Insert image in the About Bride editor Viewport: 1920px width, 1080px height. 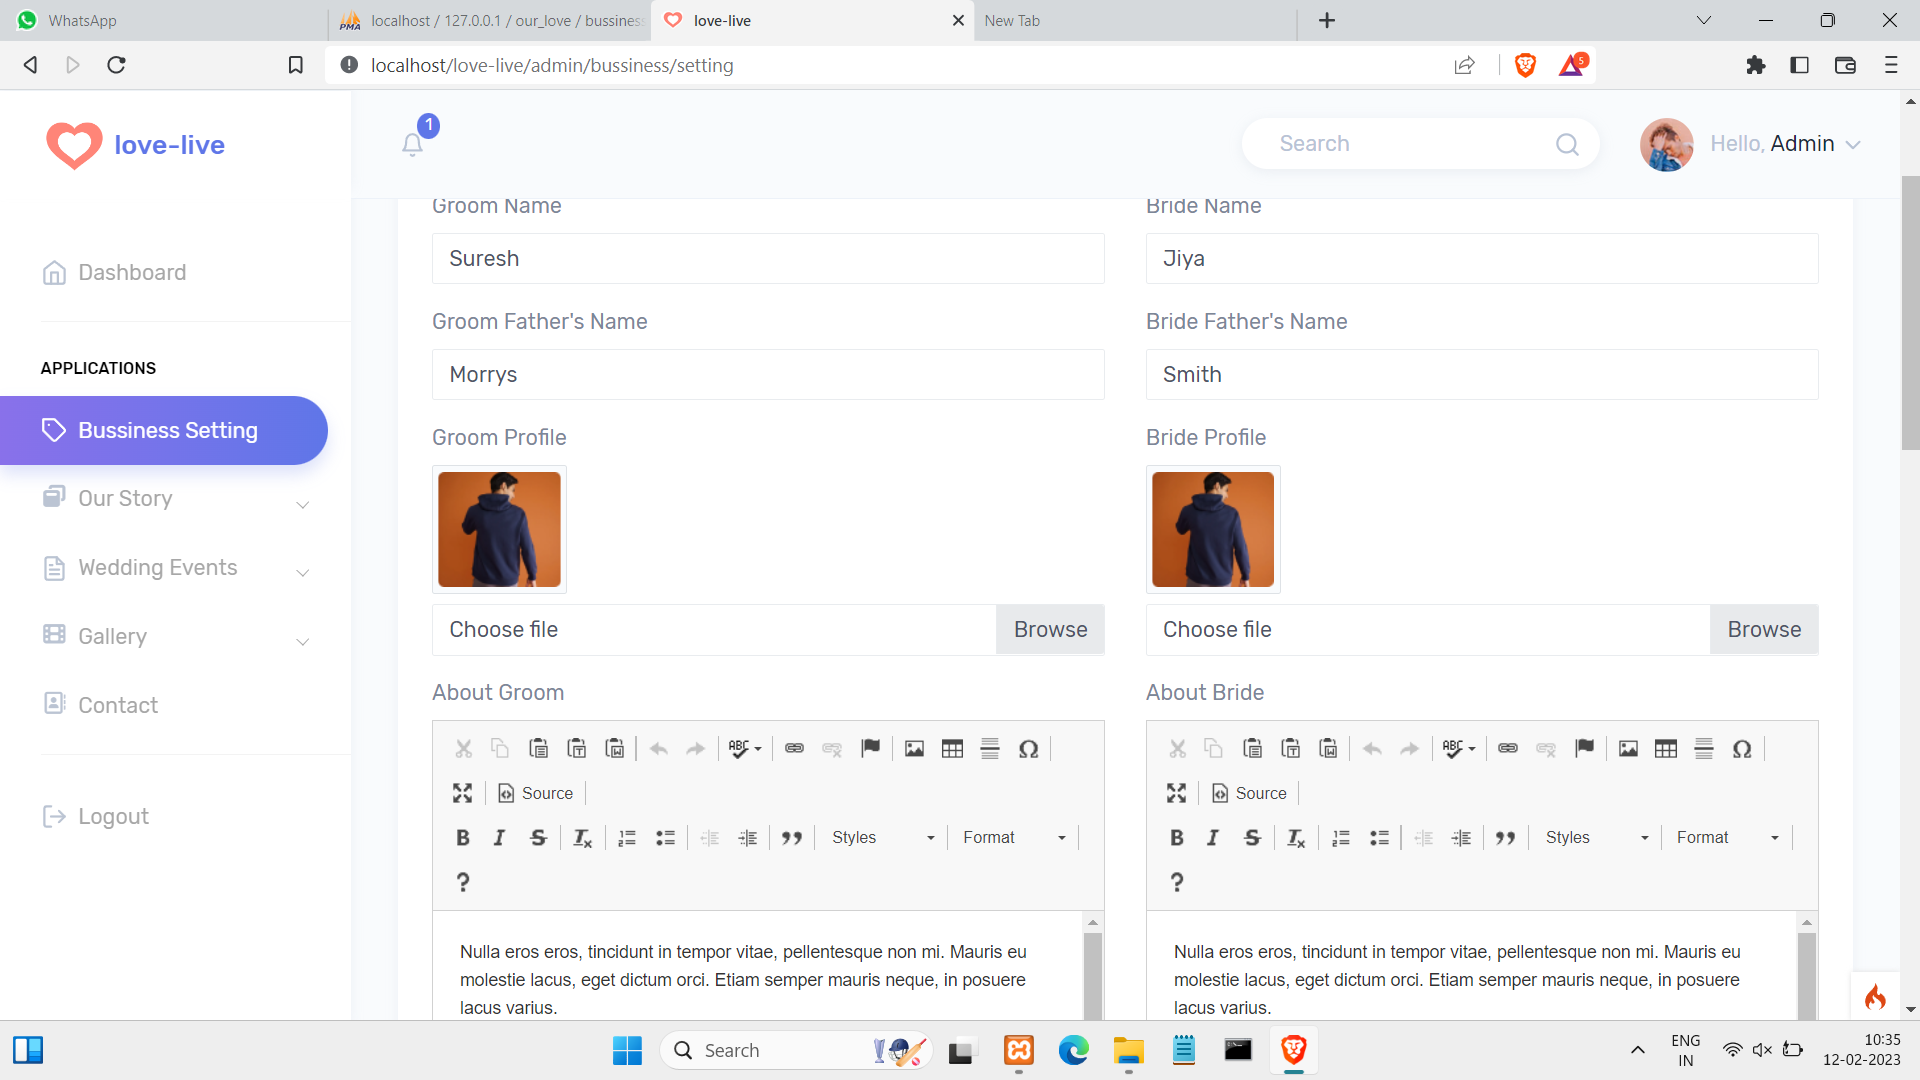tap(1629, 749)
